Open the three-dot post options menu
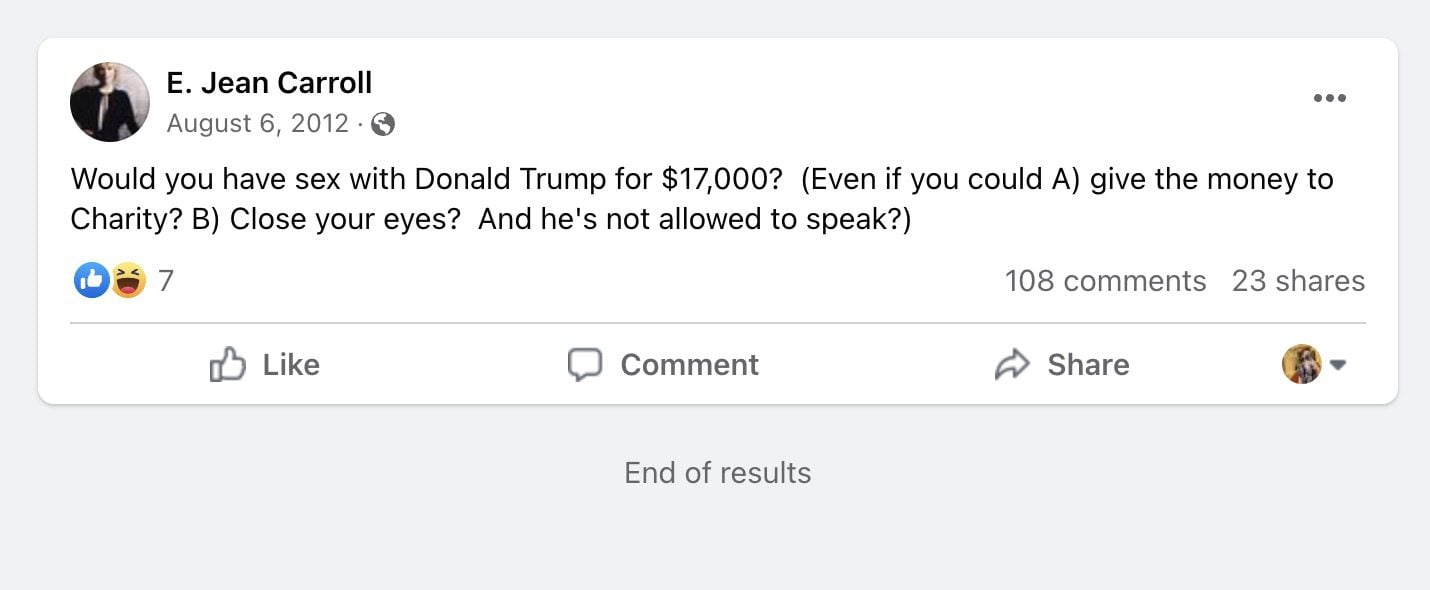Viewport: 1430px width, 590px height. coord(1329,98)
